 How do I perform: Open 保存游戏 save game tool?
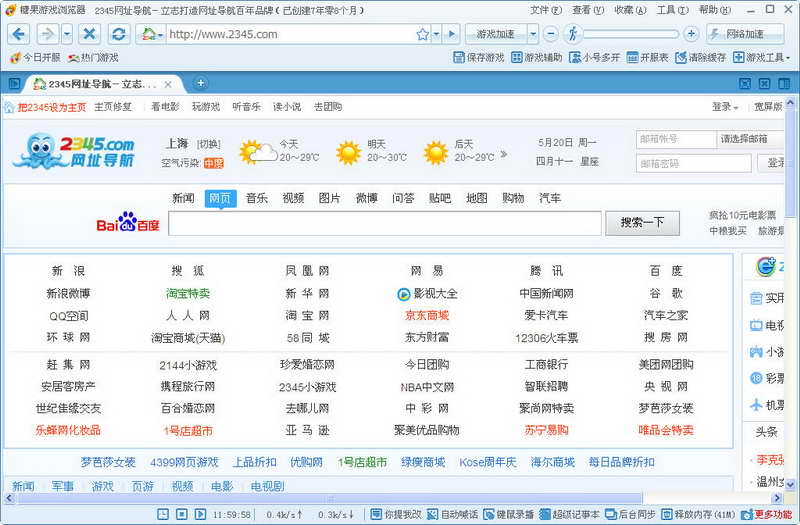tap(479, 58)
